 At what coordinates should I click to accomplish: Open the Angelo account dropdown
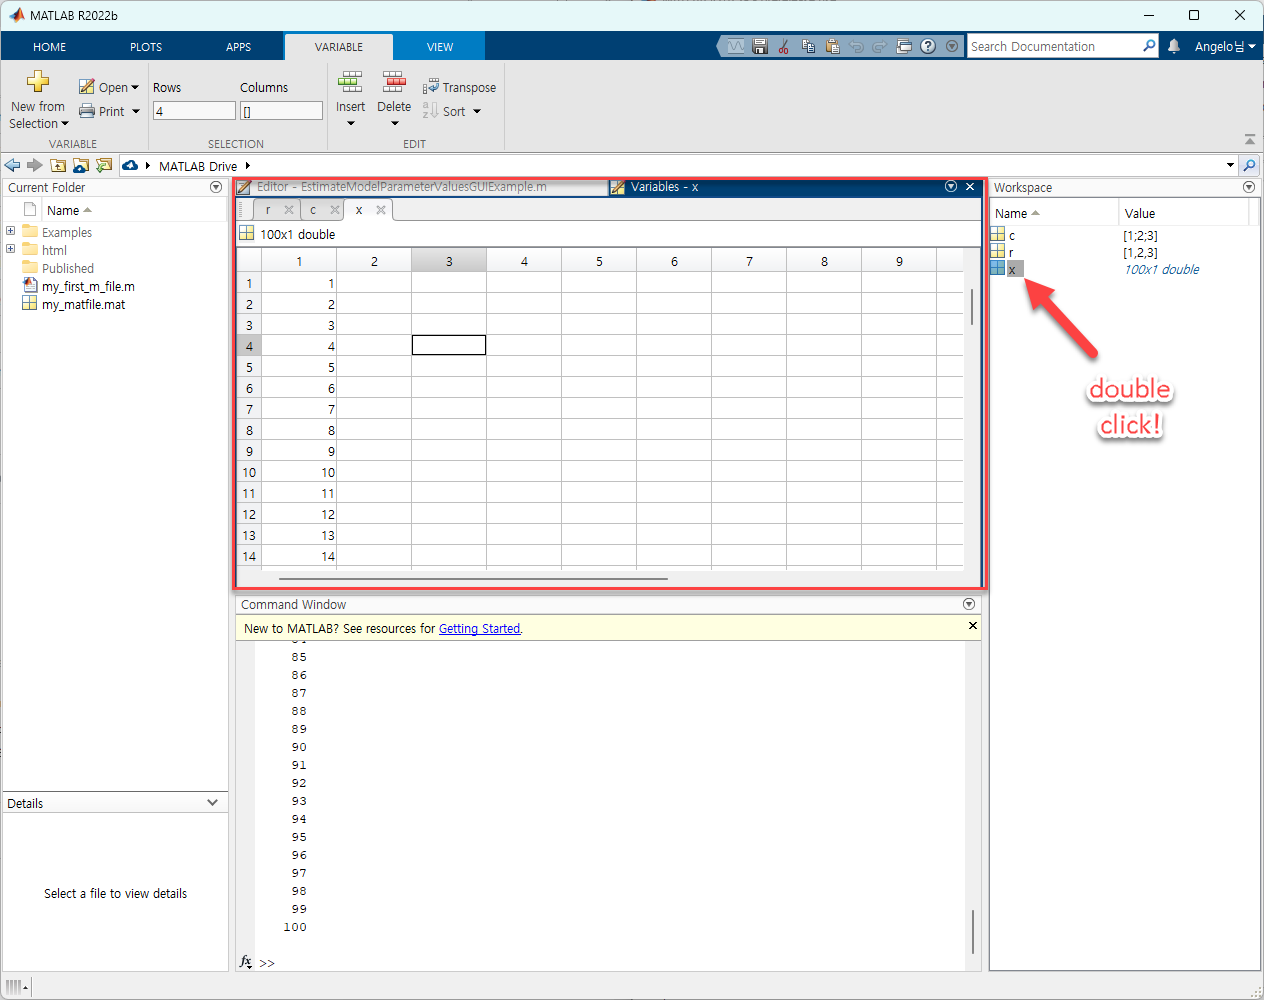1225,46
